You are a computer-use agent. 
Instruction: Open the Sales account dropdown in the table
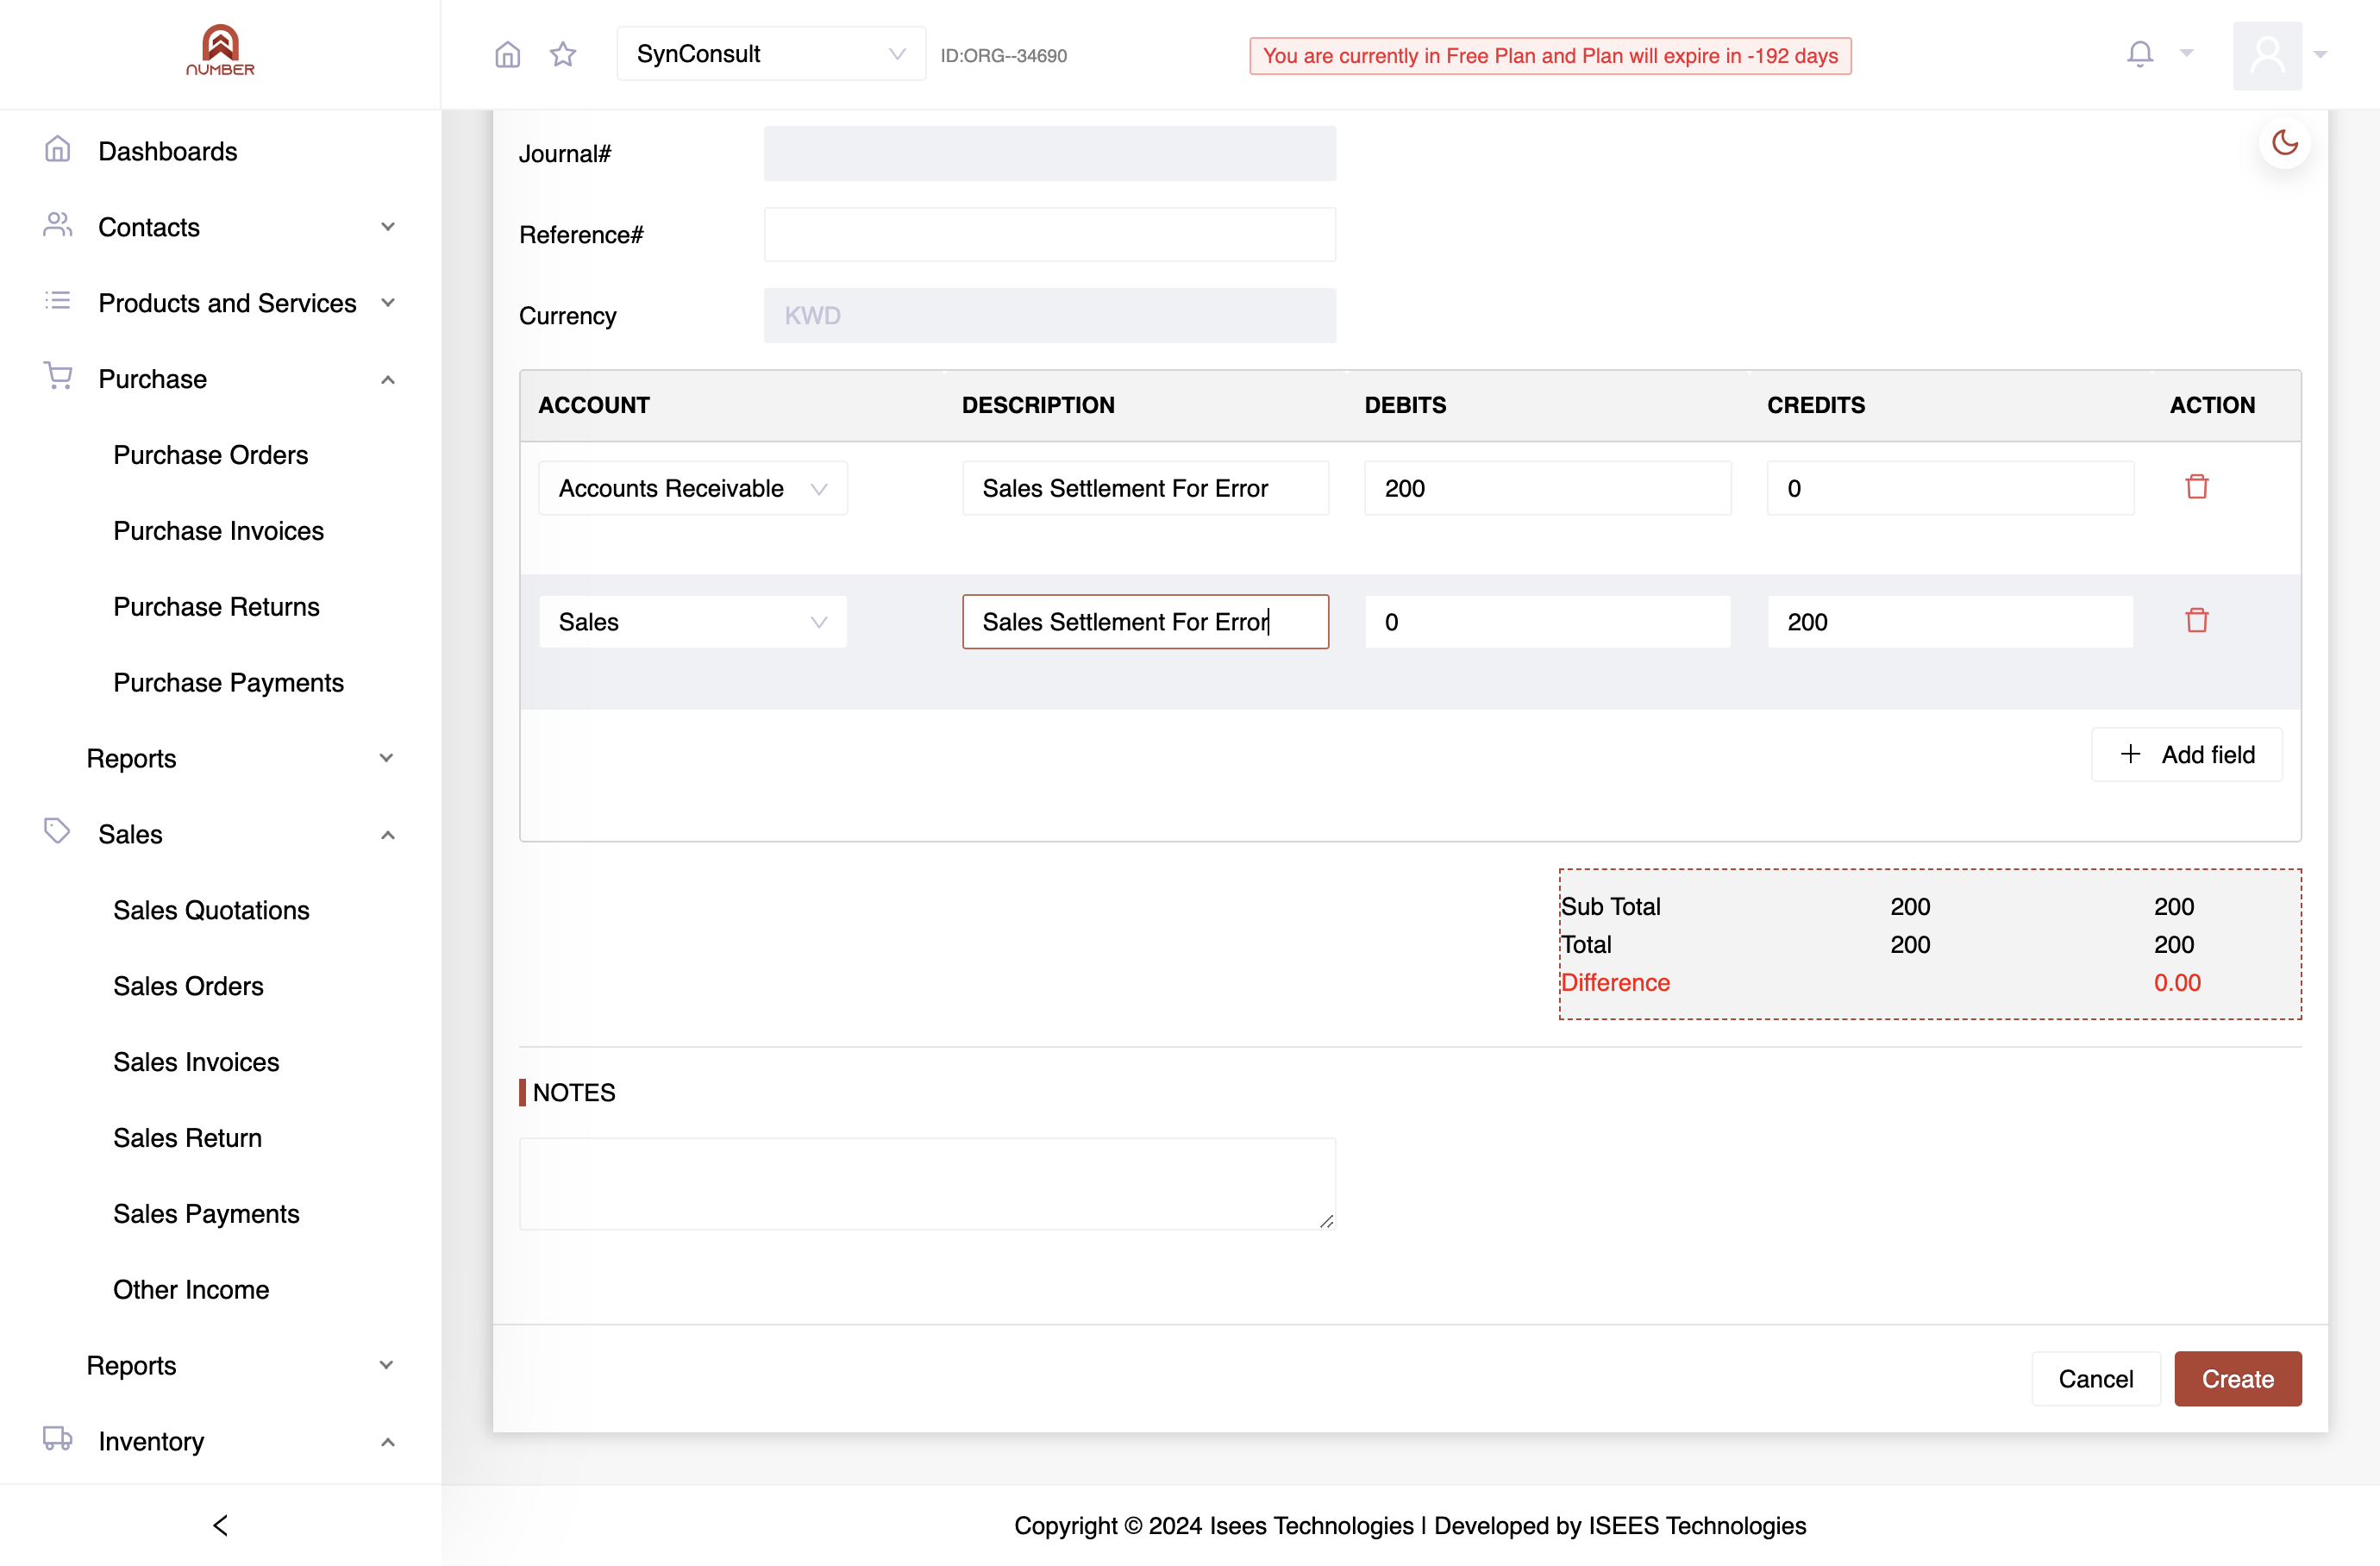pos(693,622)
